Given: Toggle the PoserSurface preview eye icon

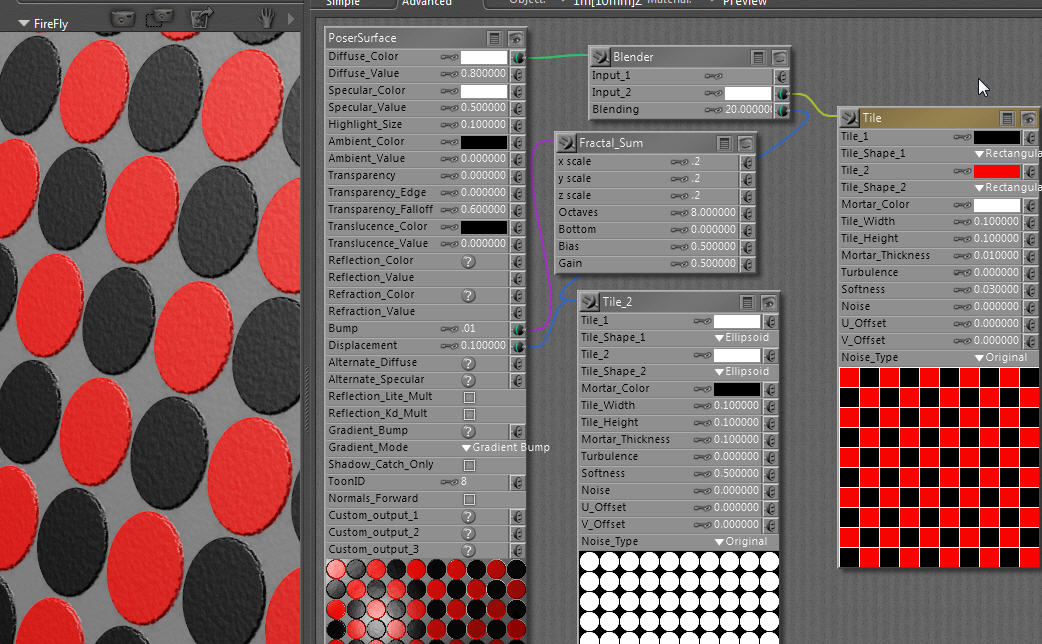Looking at the screenshot, I should (516, 38).
